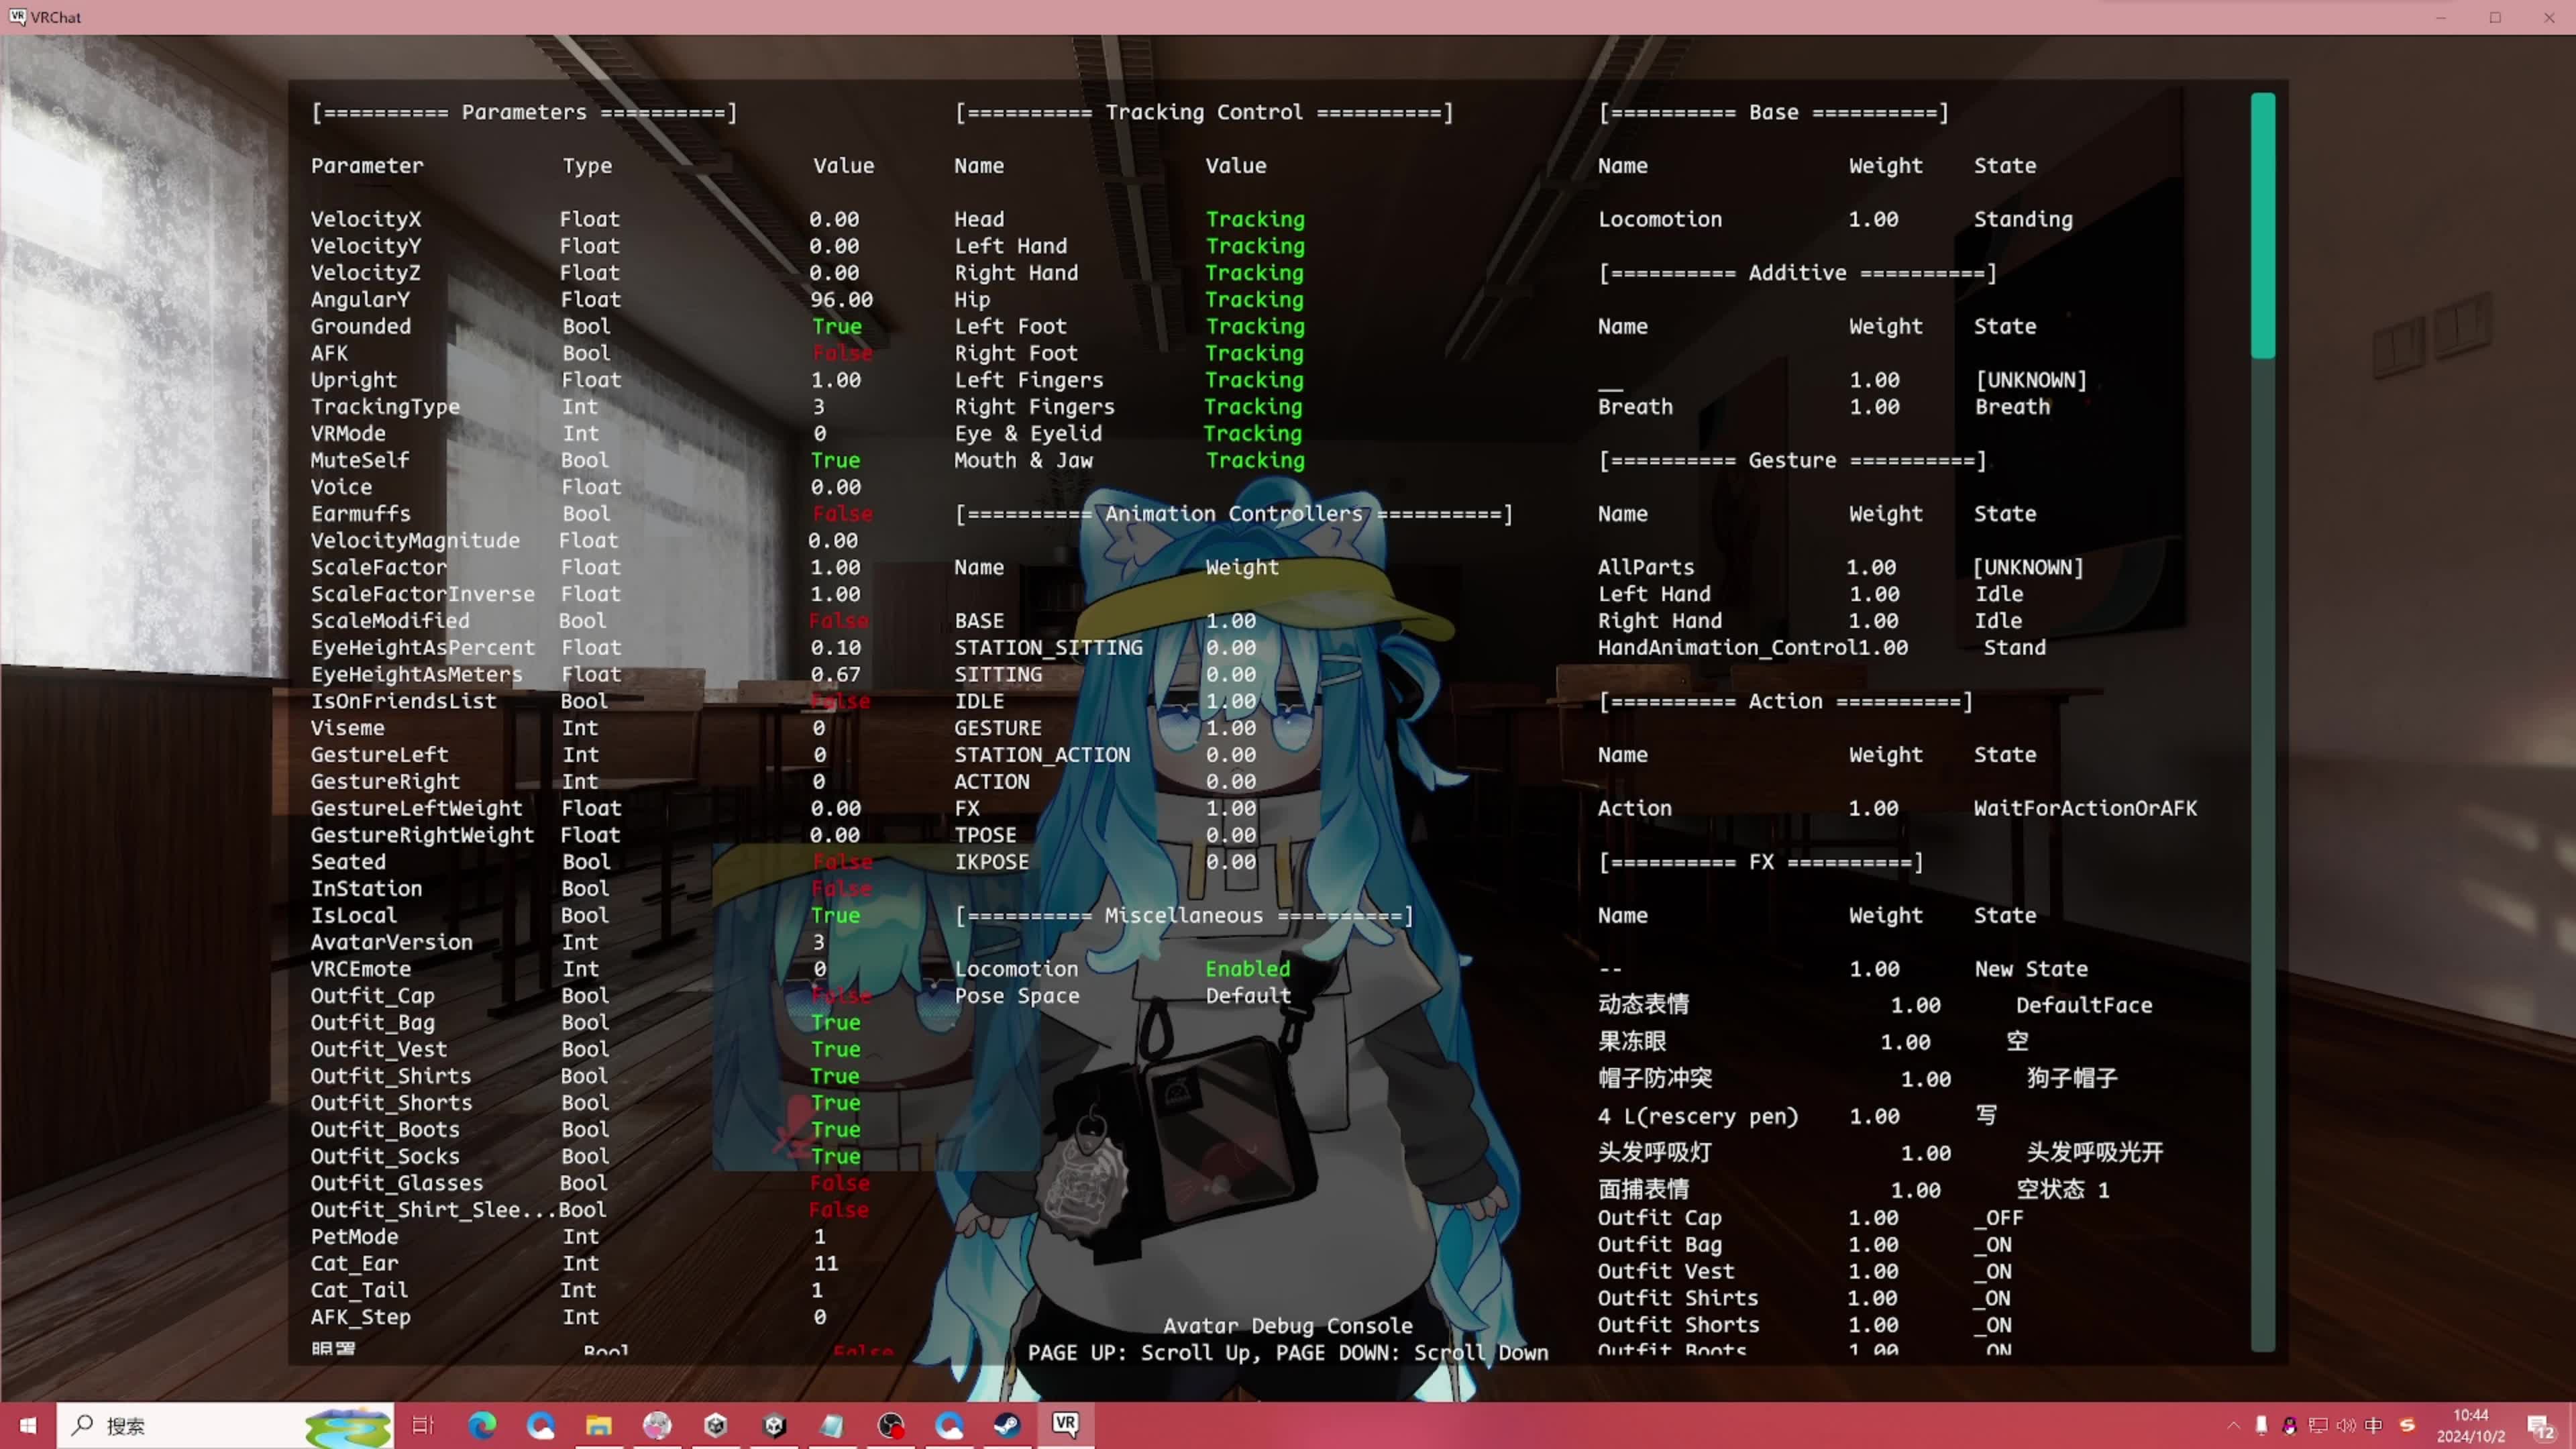
Task: Click the 'TrackingType' parameter name
Action: [385, 406]
